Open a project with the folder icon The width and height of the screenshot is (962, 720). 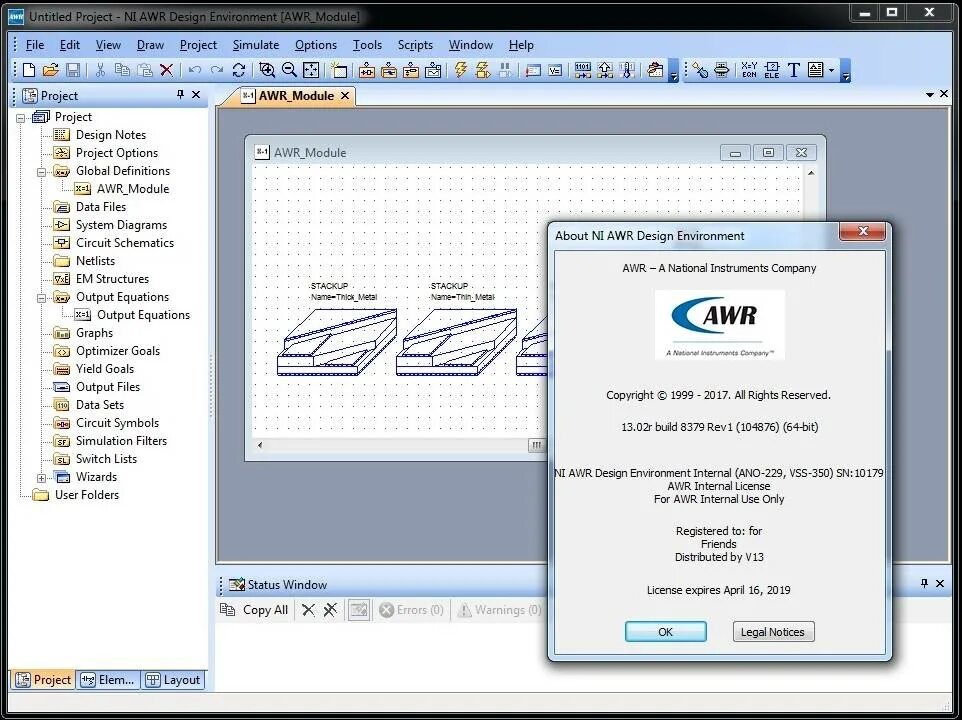point(51,70)
